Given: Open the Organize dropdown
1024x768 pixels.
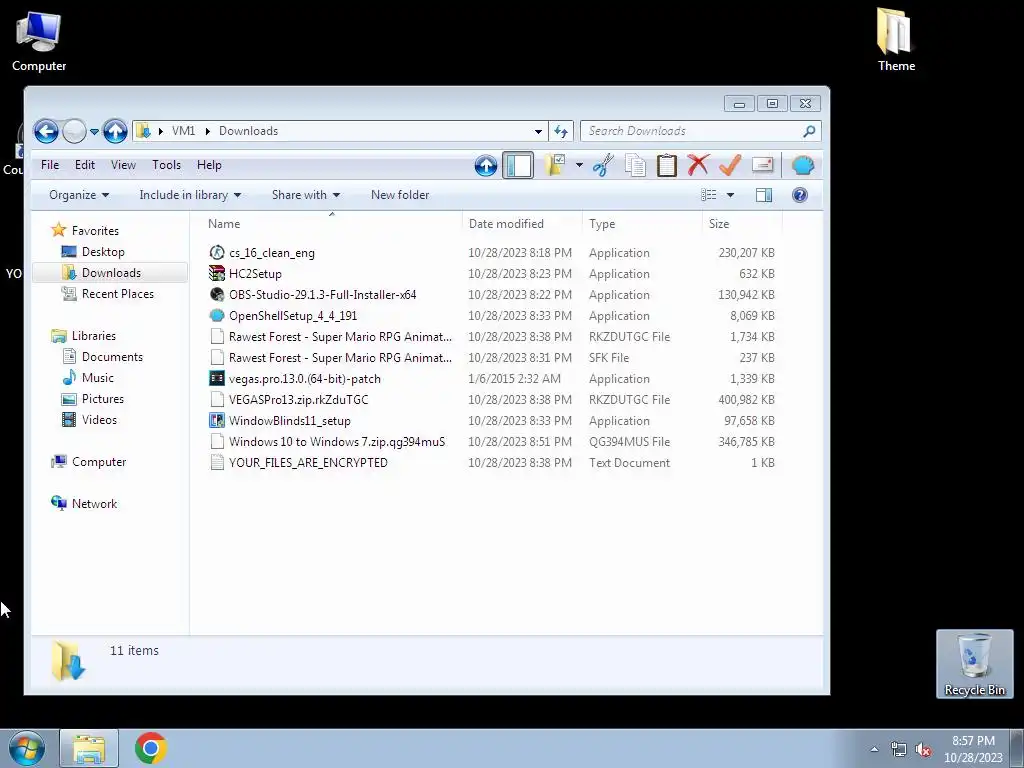Looking at the screenshot, I should click(x=79, y=195).
